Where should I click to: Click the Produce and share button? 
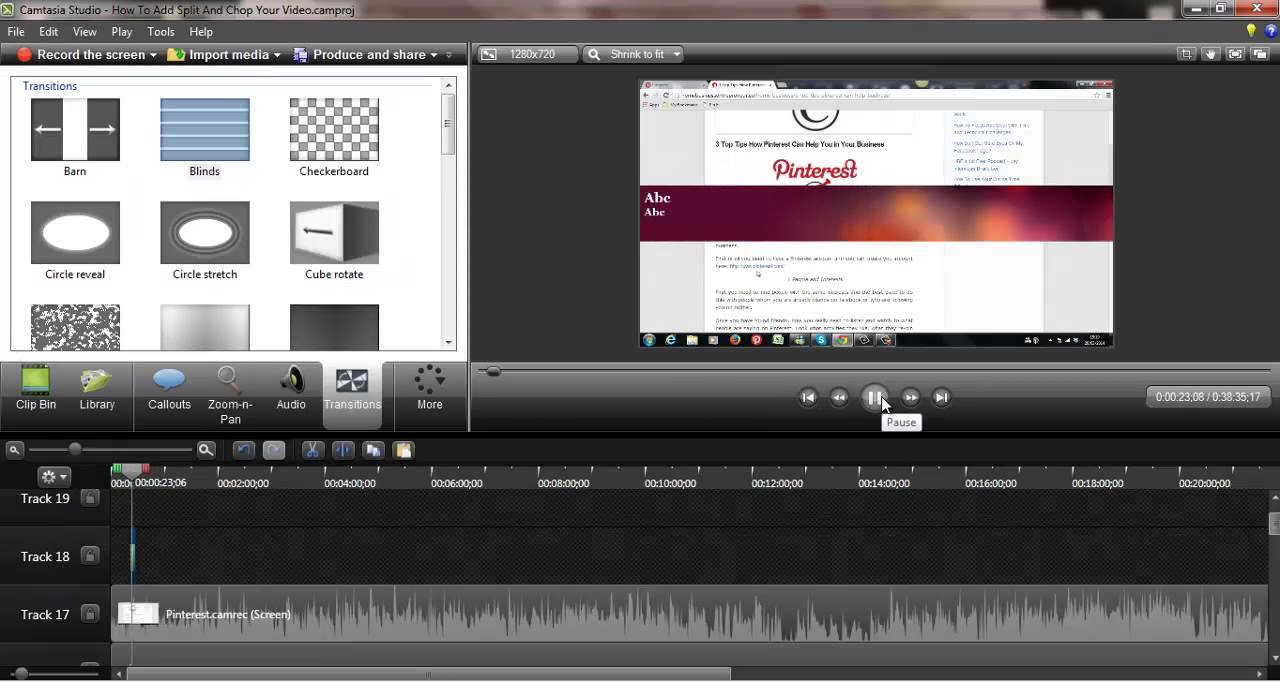[360, 55]
